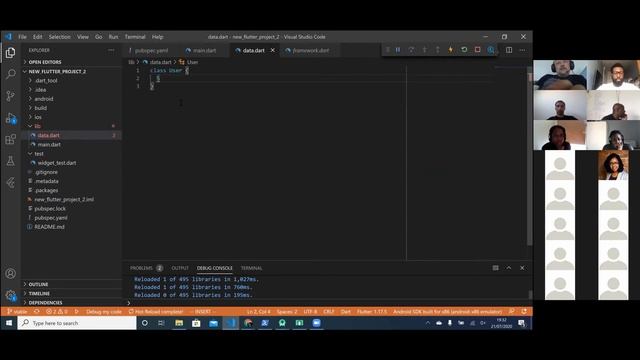Open the Test flask view
The image size is (640, 360).
click(x=11, y=161)
